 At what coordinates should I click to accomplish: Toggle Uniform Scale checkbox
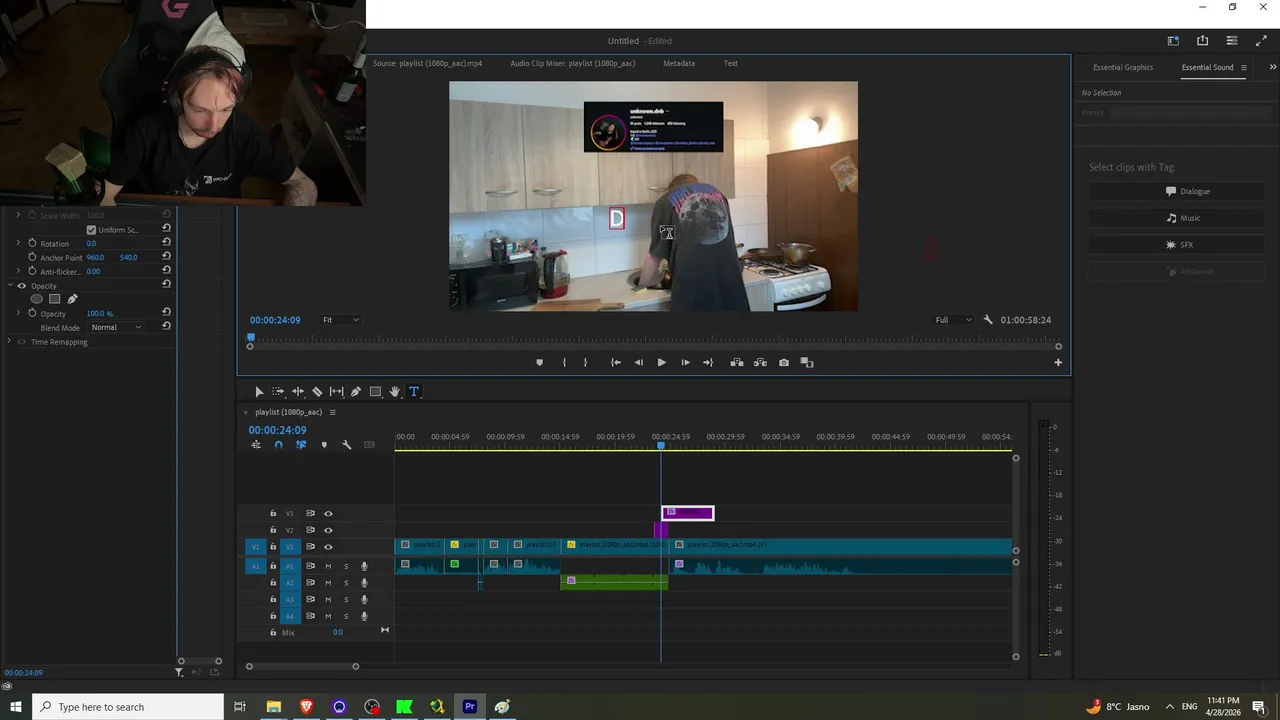91,230
